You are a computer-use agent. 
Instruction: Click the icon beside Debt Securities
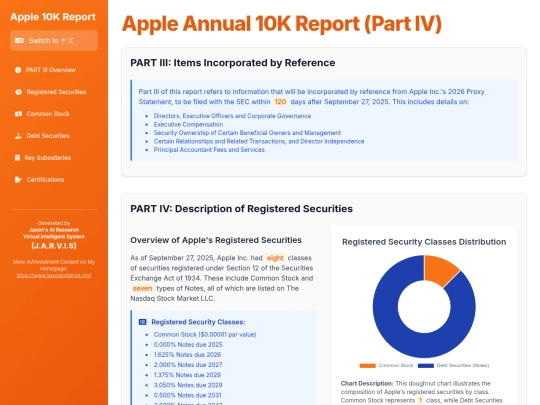coord(18,136)
